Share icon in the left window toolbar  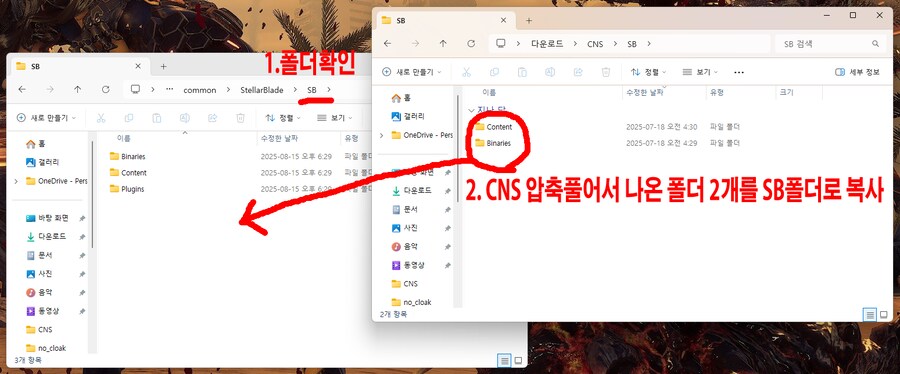click(x=212, y=118)
